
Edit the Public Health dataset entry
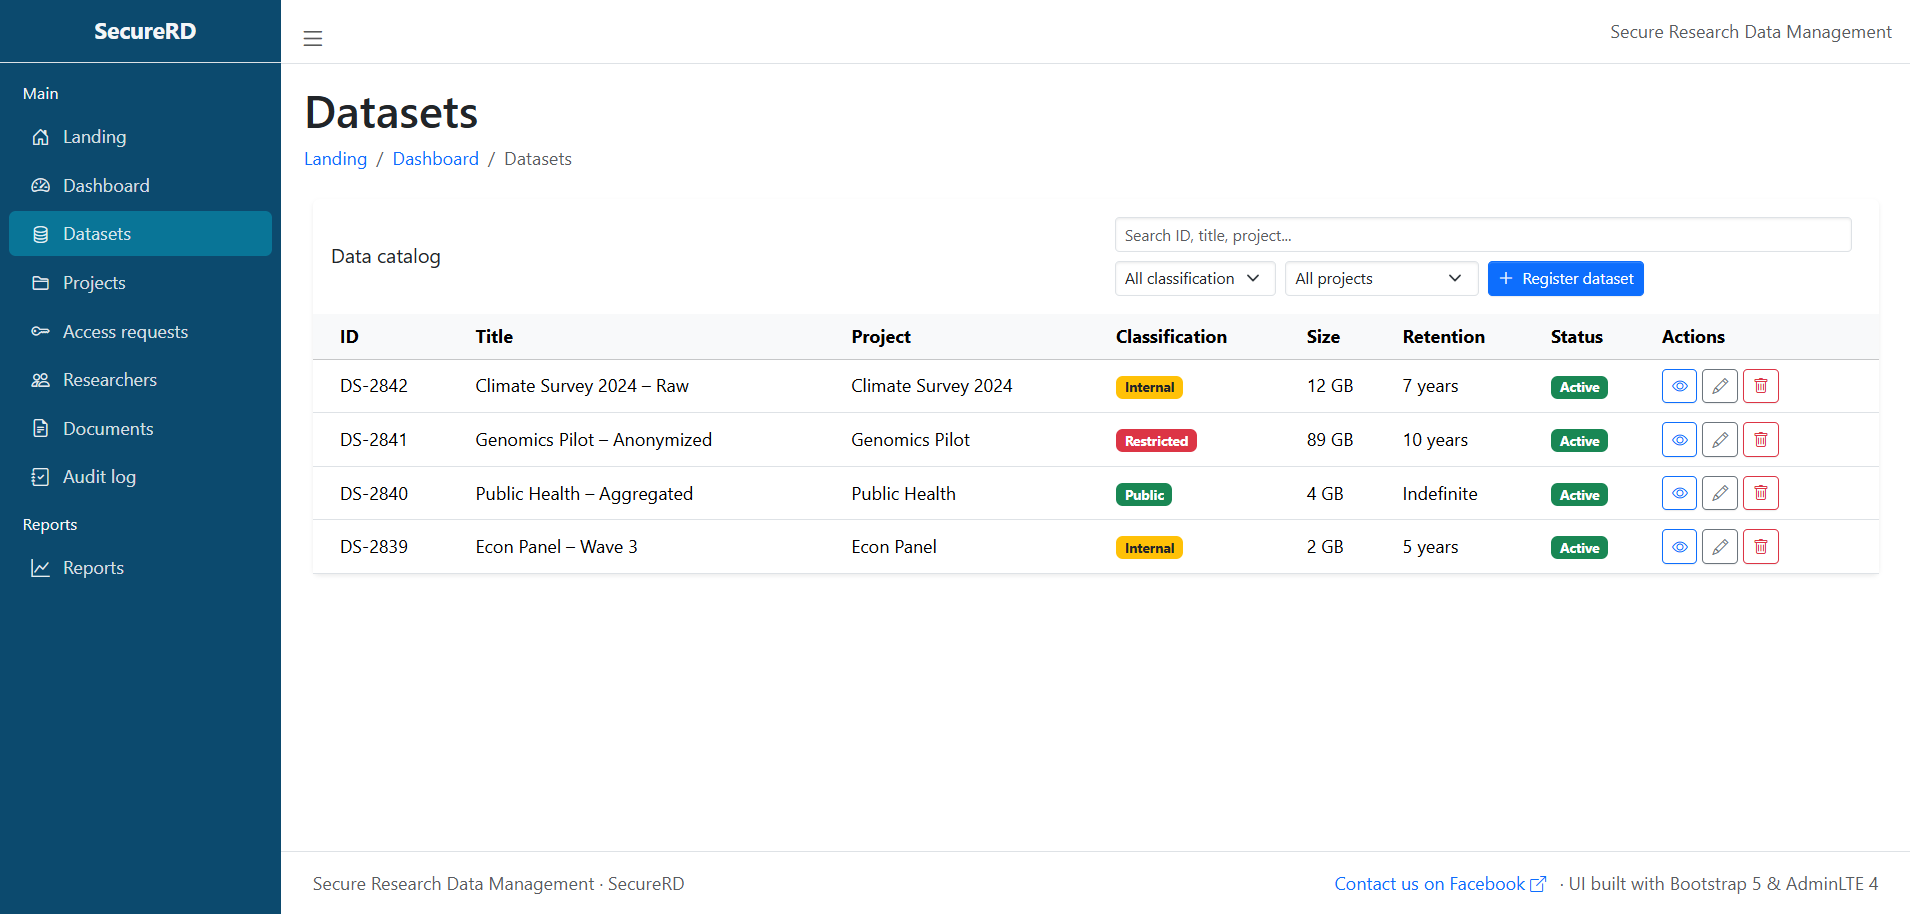[1719, 493]
